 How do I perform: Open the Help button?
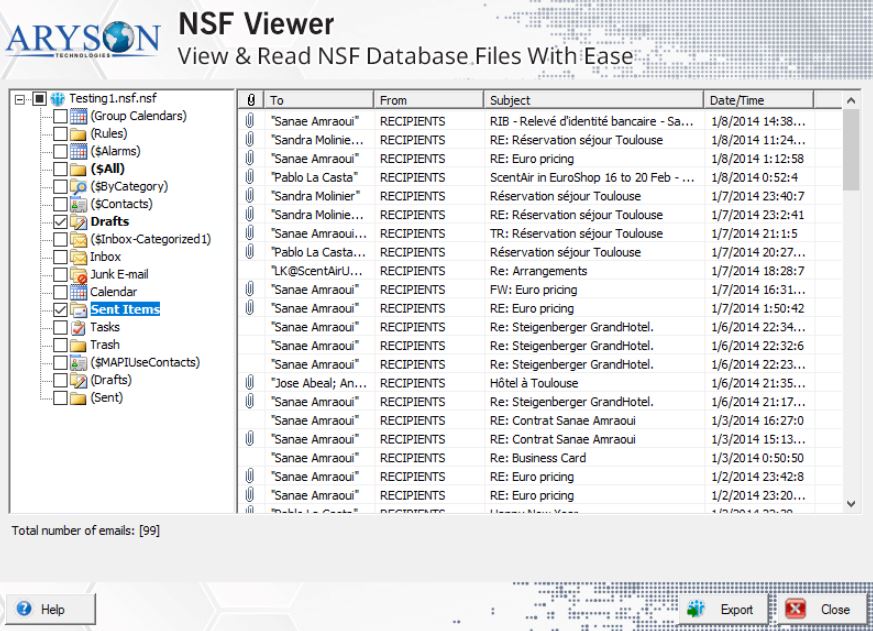tap(51, 609)
